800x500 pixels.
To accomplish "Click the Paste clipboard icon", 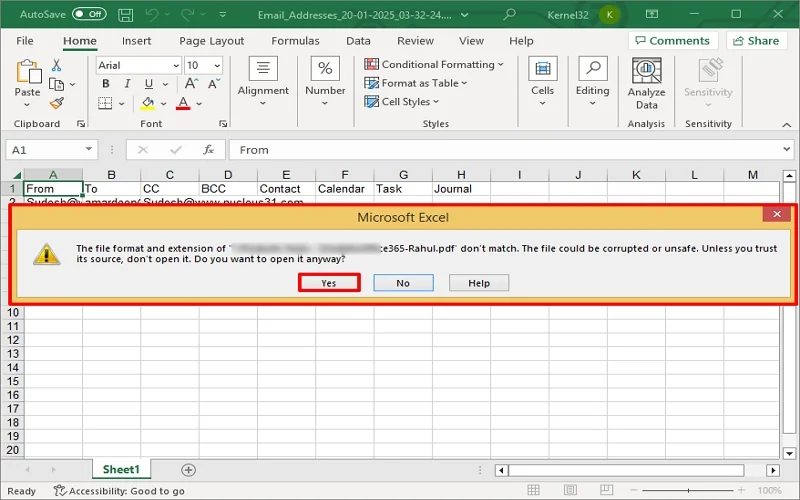I will [28, 71].
